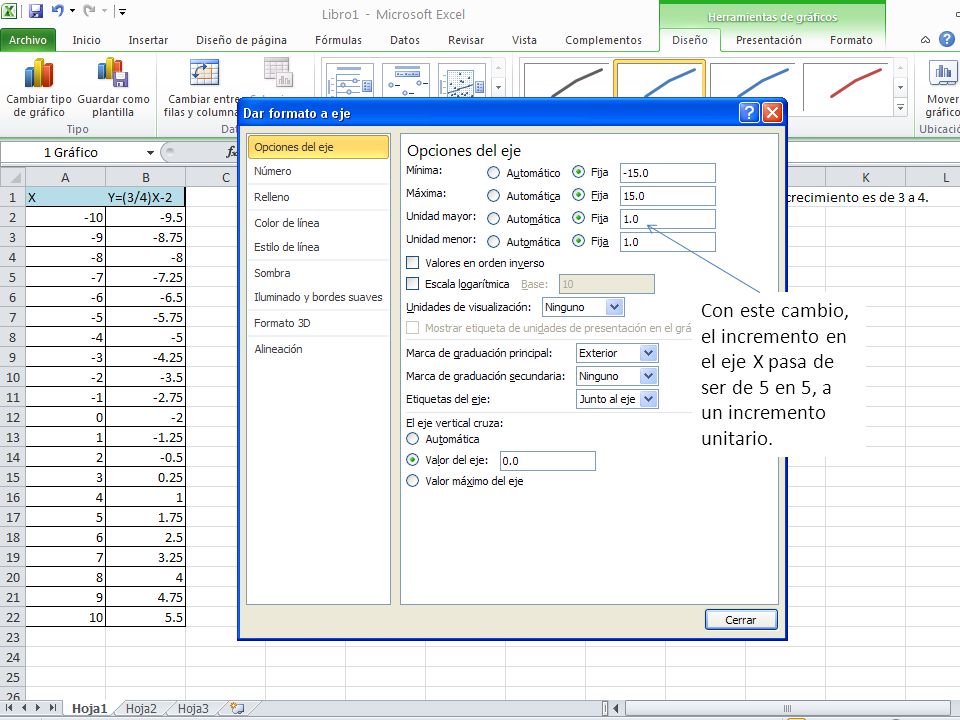Select Valor máximo del eje radio
This screenshot has height=720, width=960.
(x=413, y=481)
